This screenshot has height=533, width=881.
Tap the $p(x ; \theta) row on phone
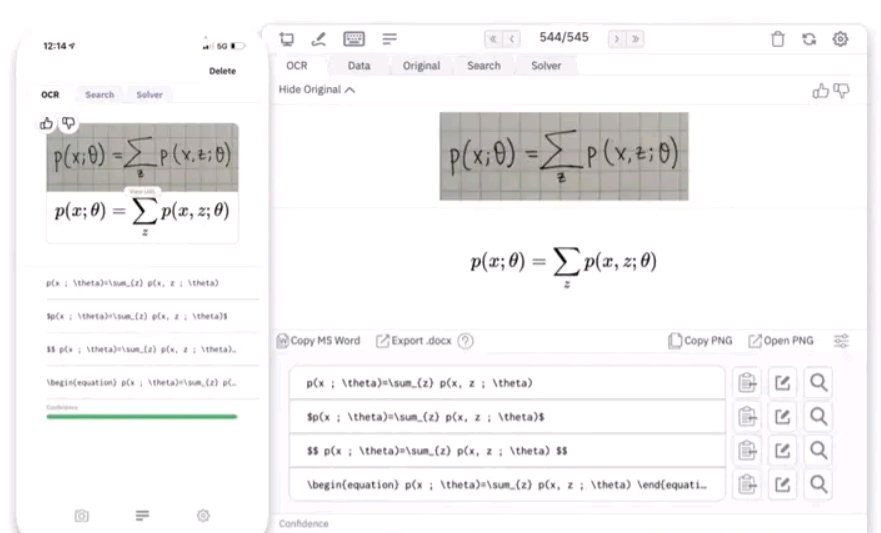tap(153, 316)
